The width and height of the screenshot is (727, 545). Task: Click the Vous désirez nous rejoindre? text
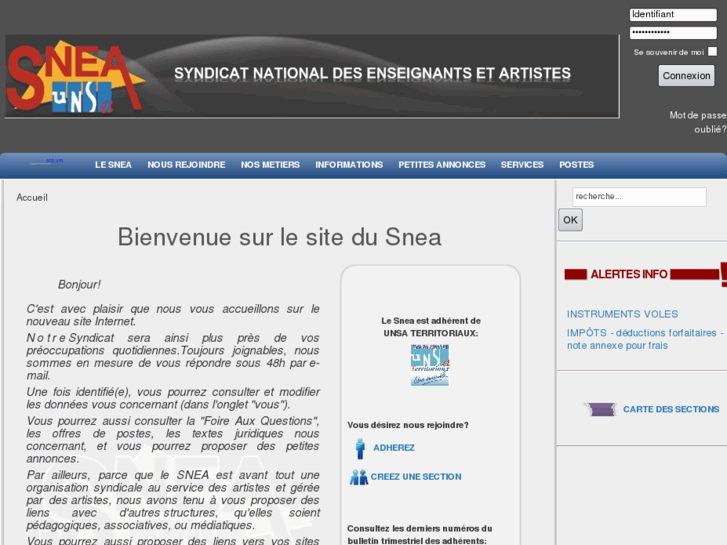408,425
